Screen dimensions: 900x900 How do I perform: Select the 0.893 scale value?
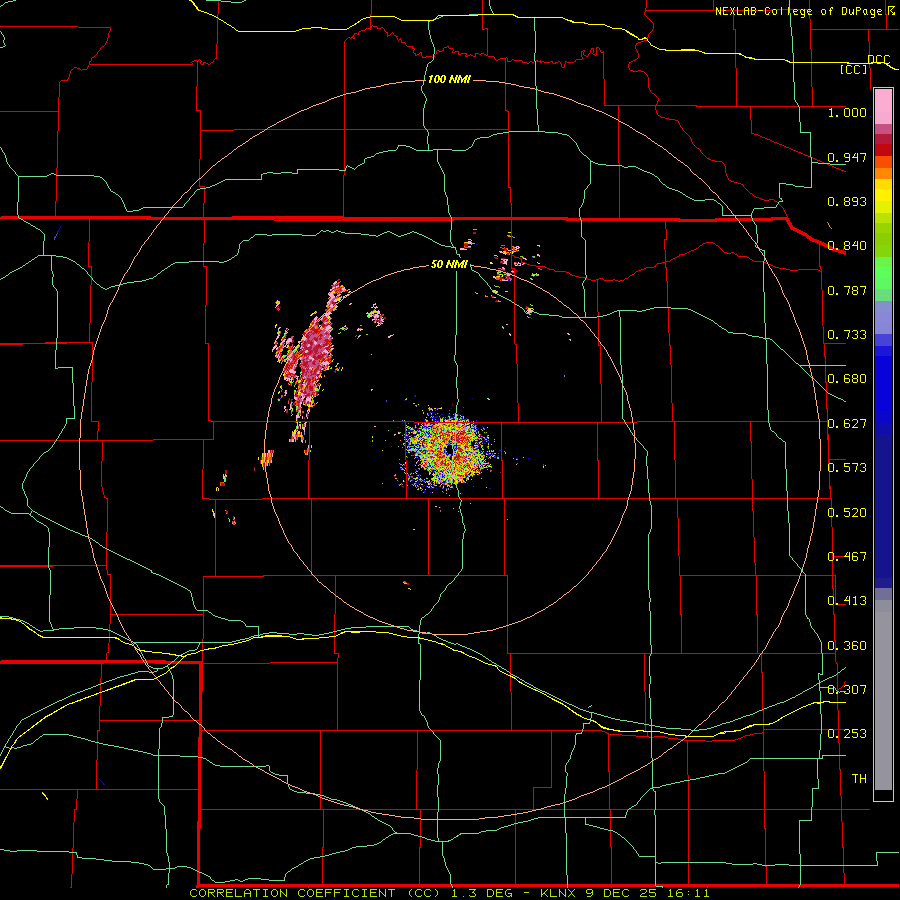point(847,201)
